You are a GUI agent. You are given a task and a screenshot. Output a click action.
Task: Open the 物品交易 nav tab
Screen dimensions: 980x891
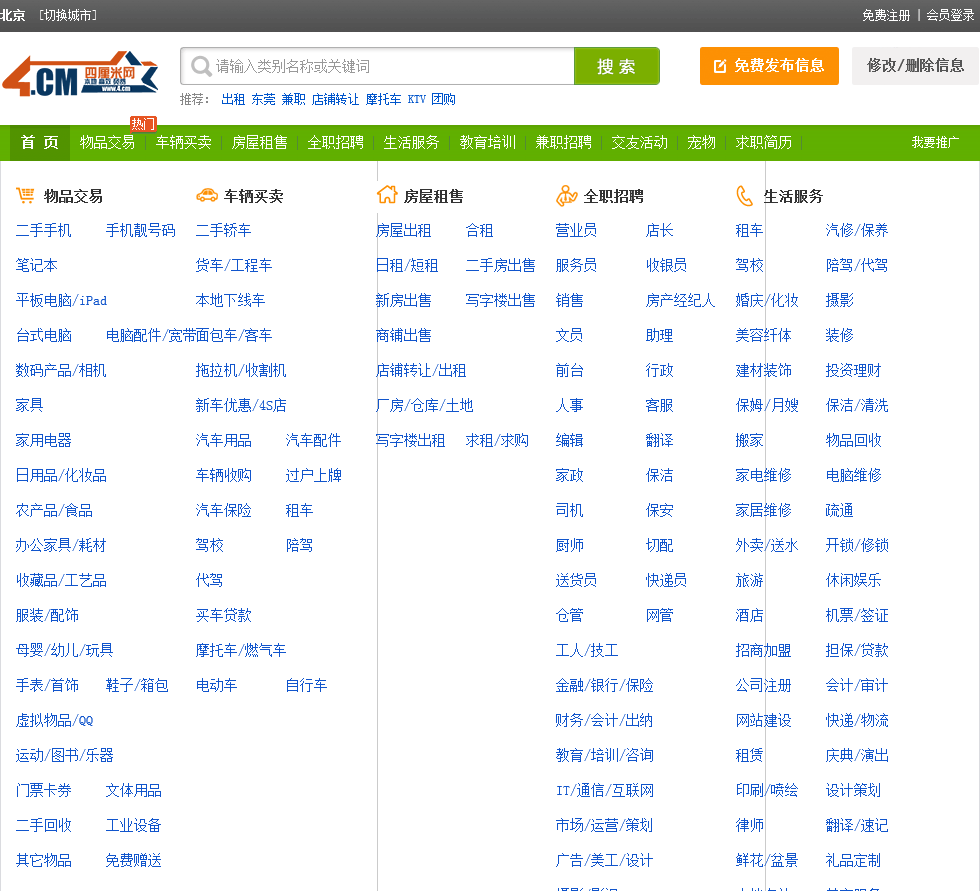tap(107, 142)
